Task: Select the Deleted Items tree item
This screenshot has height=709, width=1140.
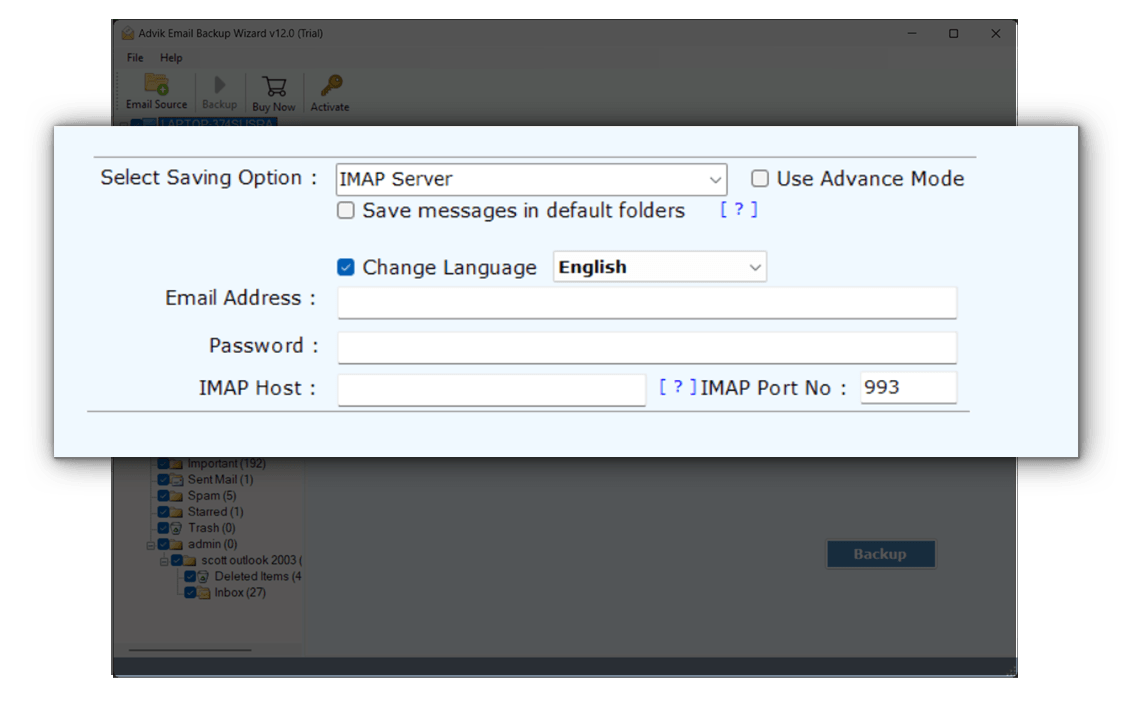Action: pos(257,577)
